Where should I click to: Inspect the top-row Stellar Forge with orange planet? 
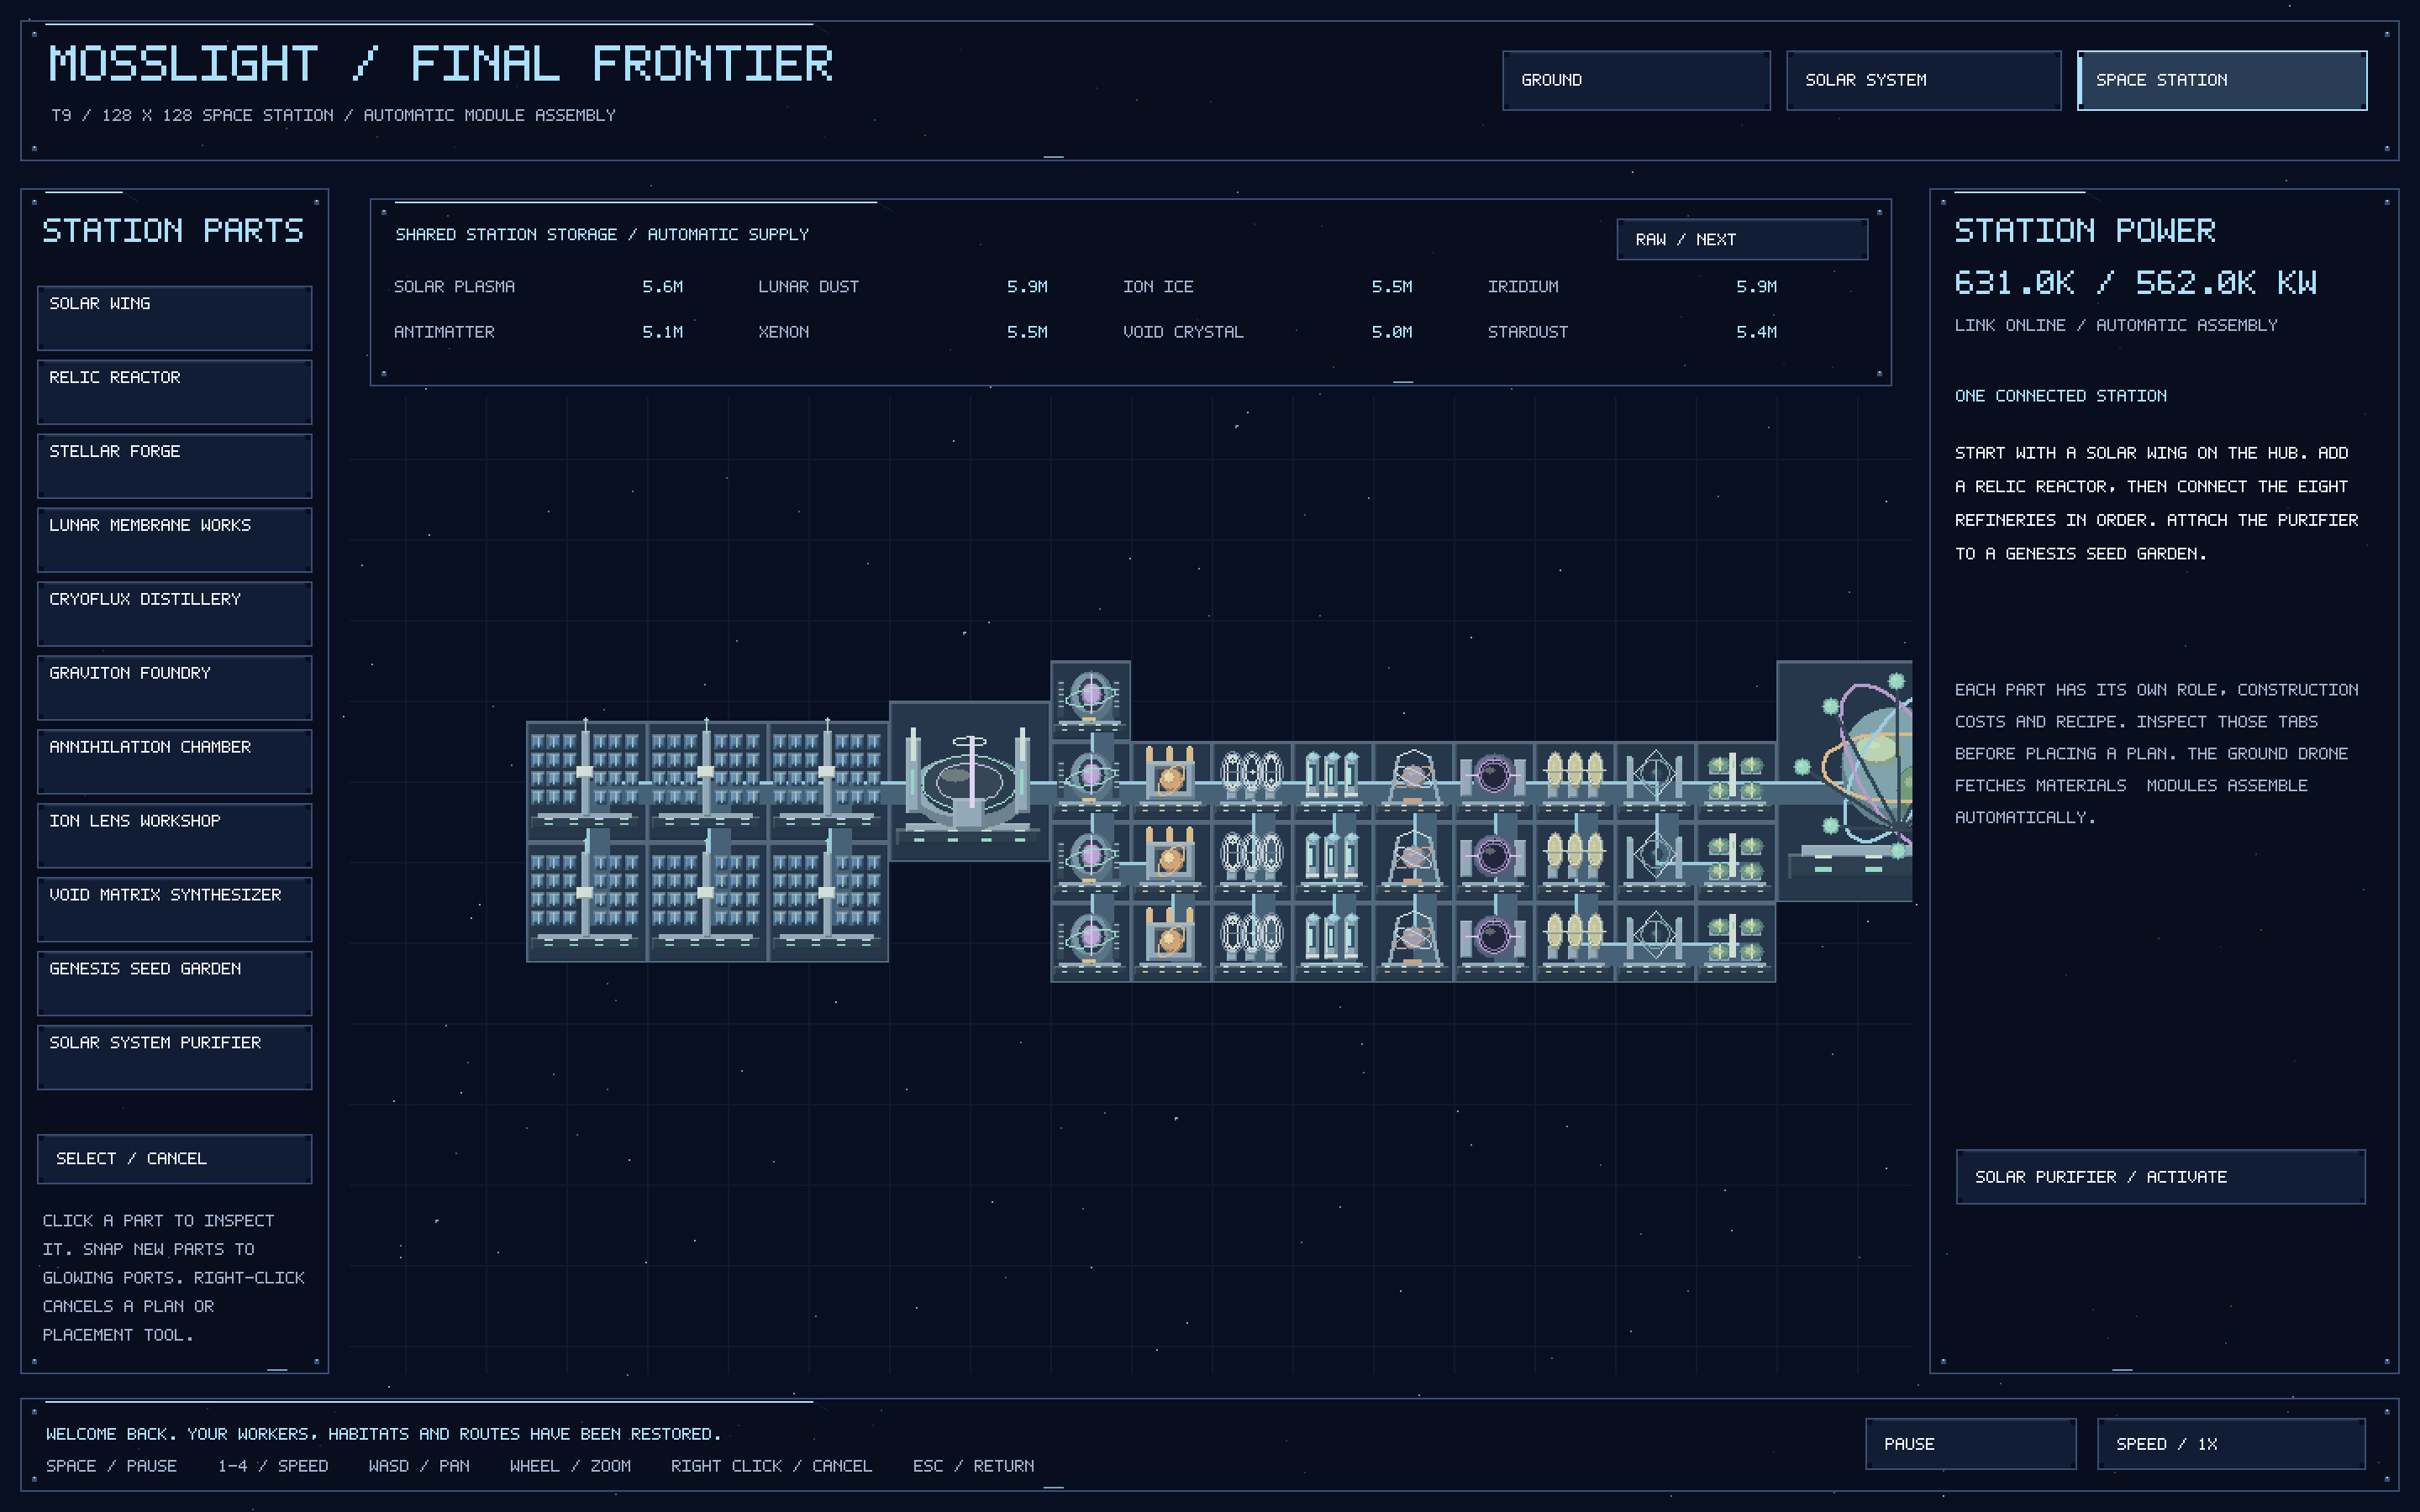[x=1171, y=781]
